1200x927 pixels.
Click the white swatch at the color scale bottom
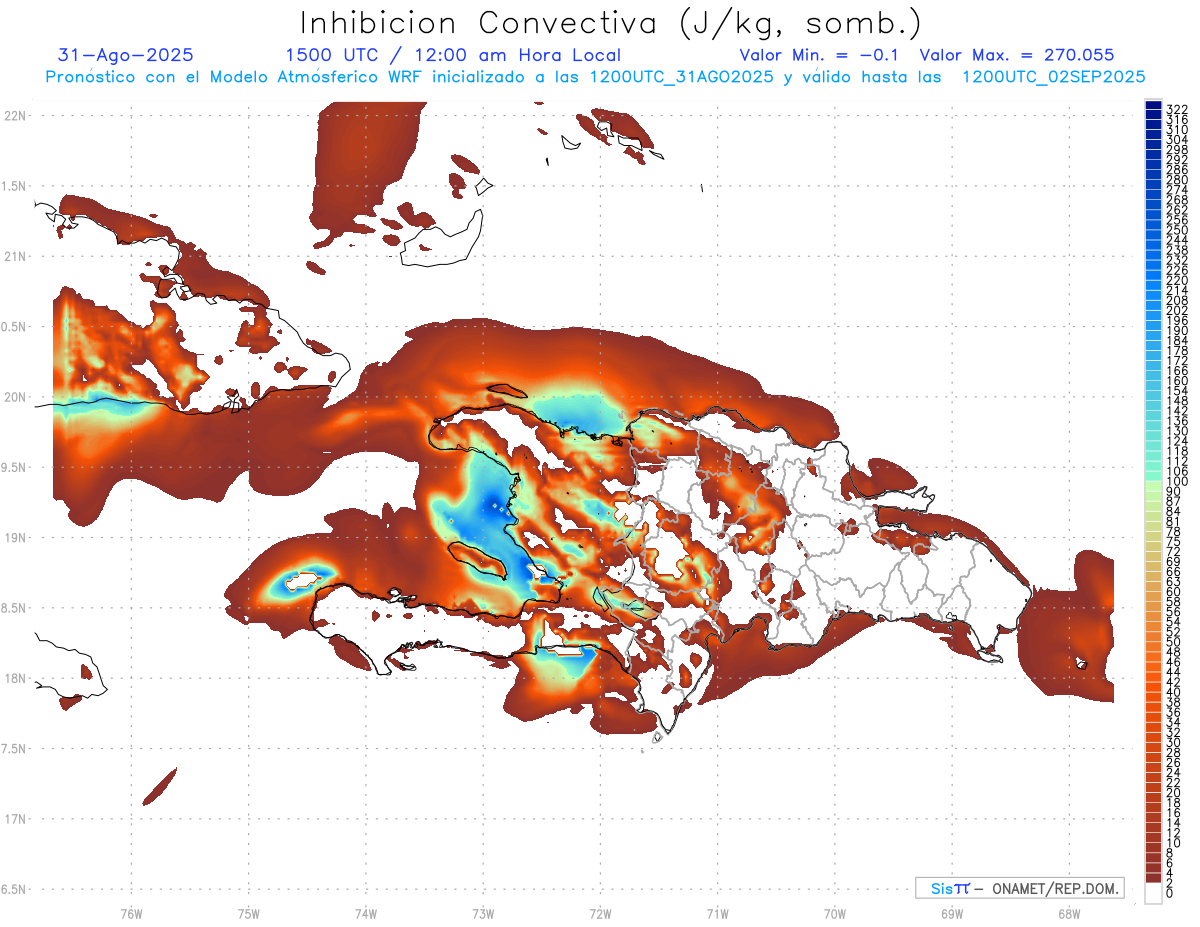tap(1153, 894)
